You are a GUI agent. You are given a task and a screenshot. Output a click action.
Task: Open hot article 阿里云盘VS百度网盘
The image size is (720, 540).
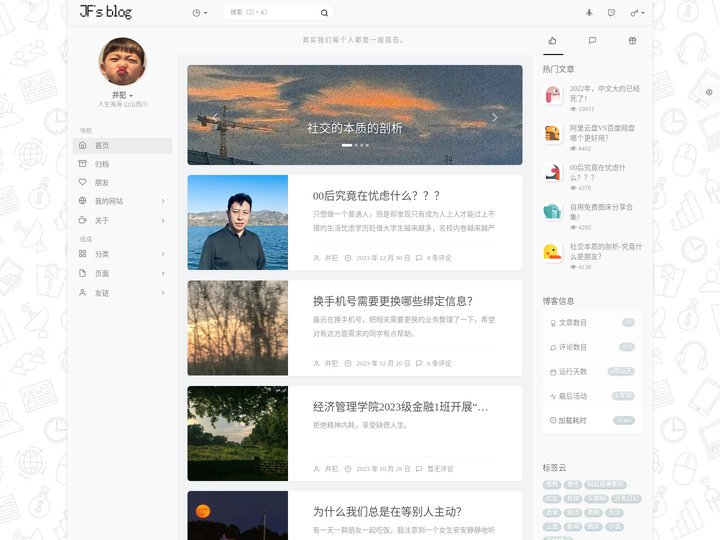click(602, 133)
